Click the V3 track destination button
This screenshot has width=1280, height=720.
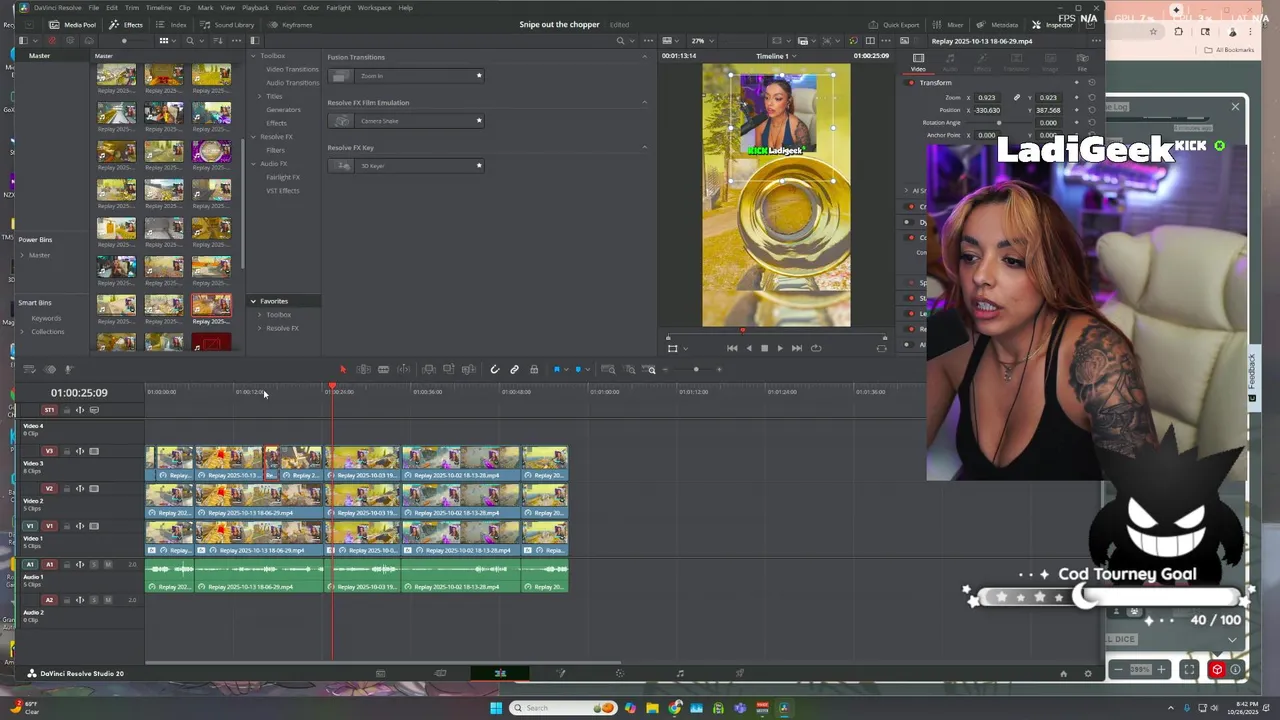click(x=49, y=451)
